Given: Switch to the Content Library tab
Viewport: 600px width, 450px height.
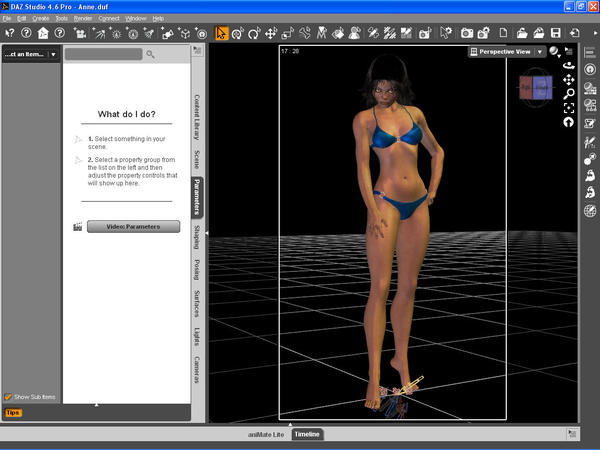Looking at the screenshot, I should click(x=197, y=116).
